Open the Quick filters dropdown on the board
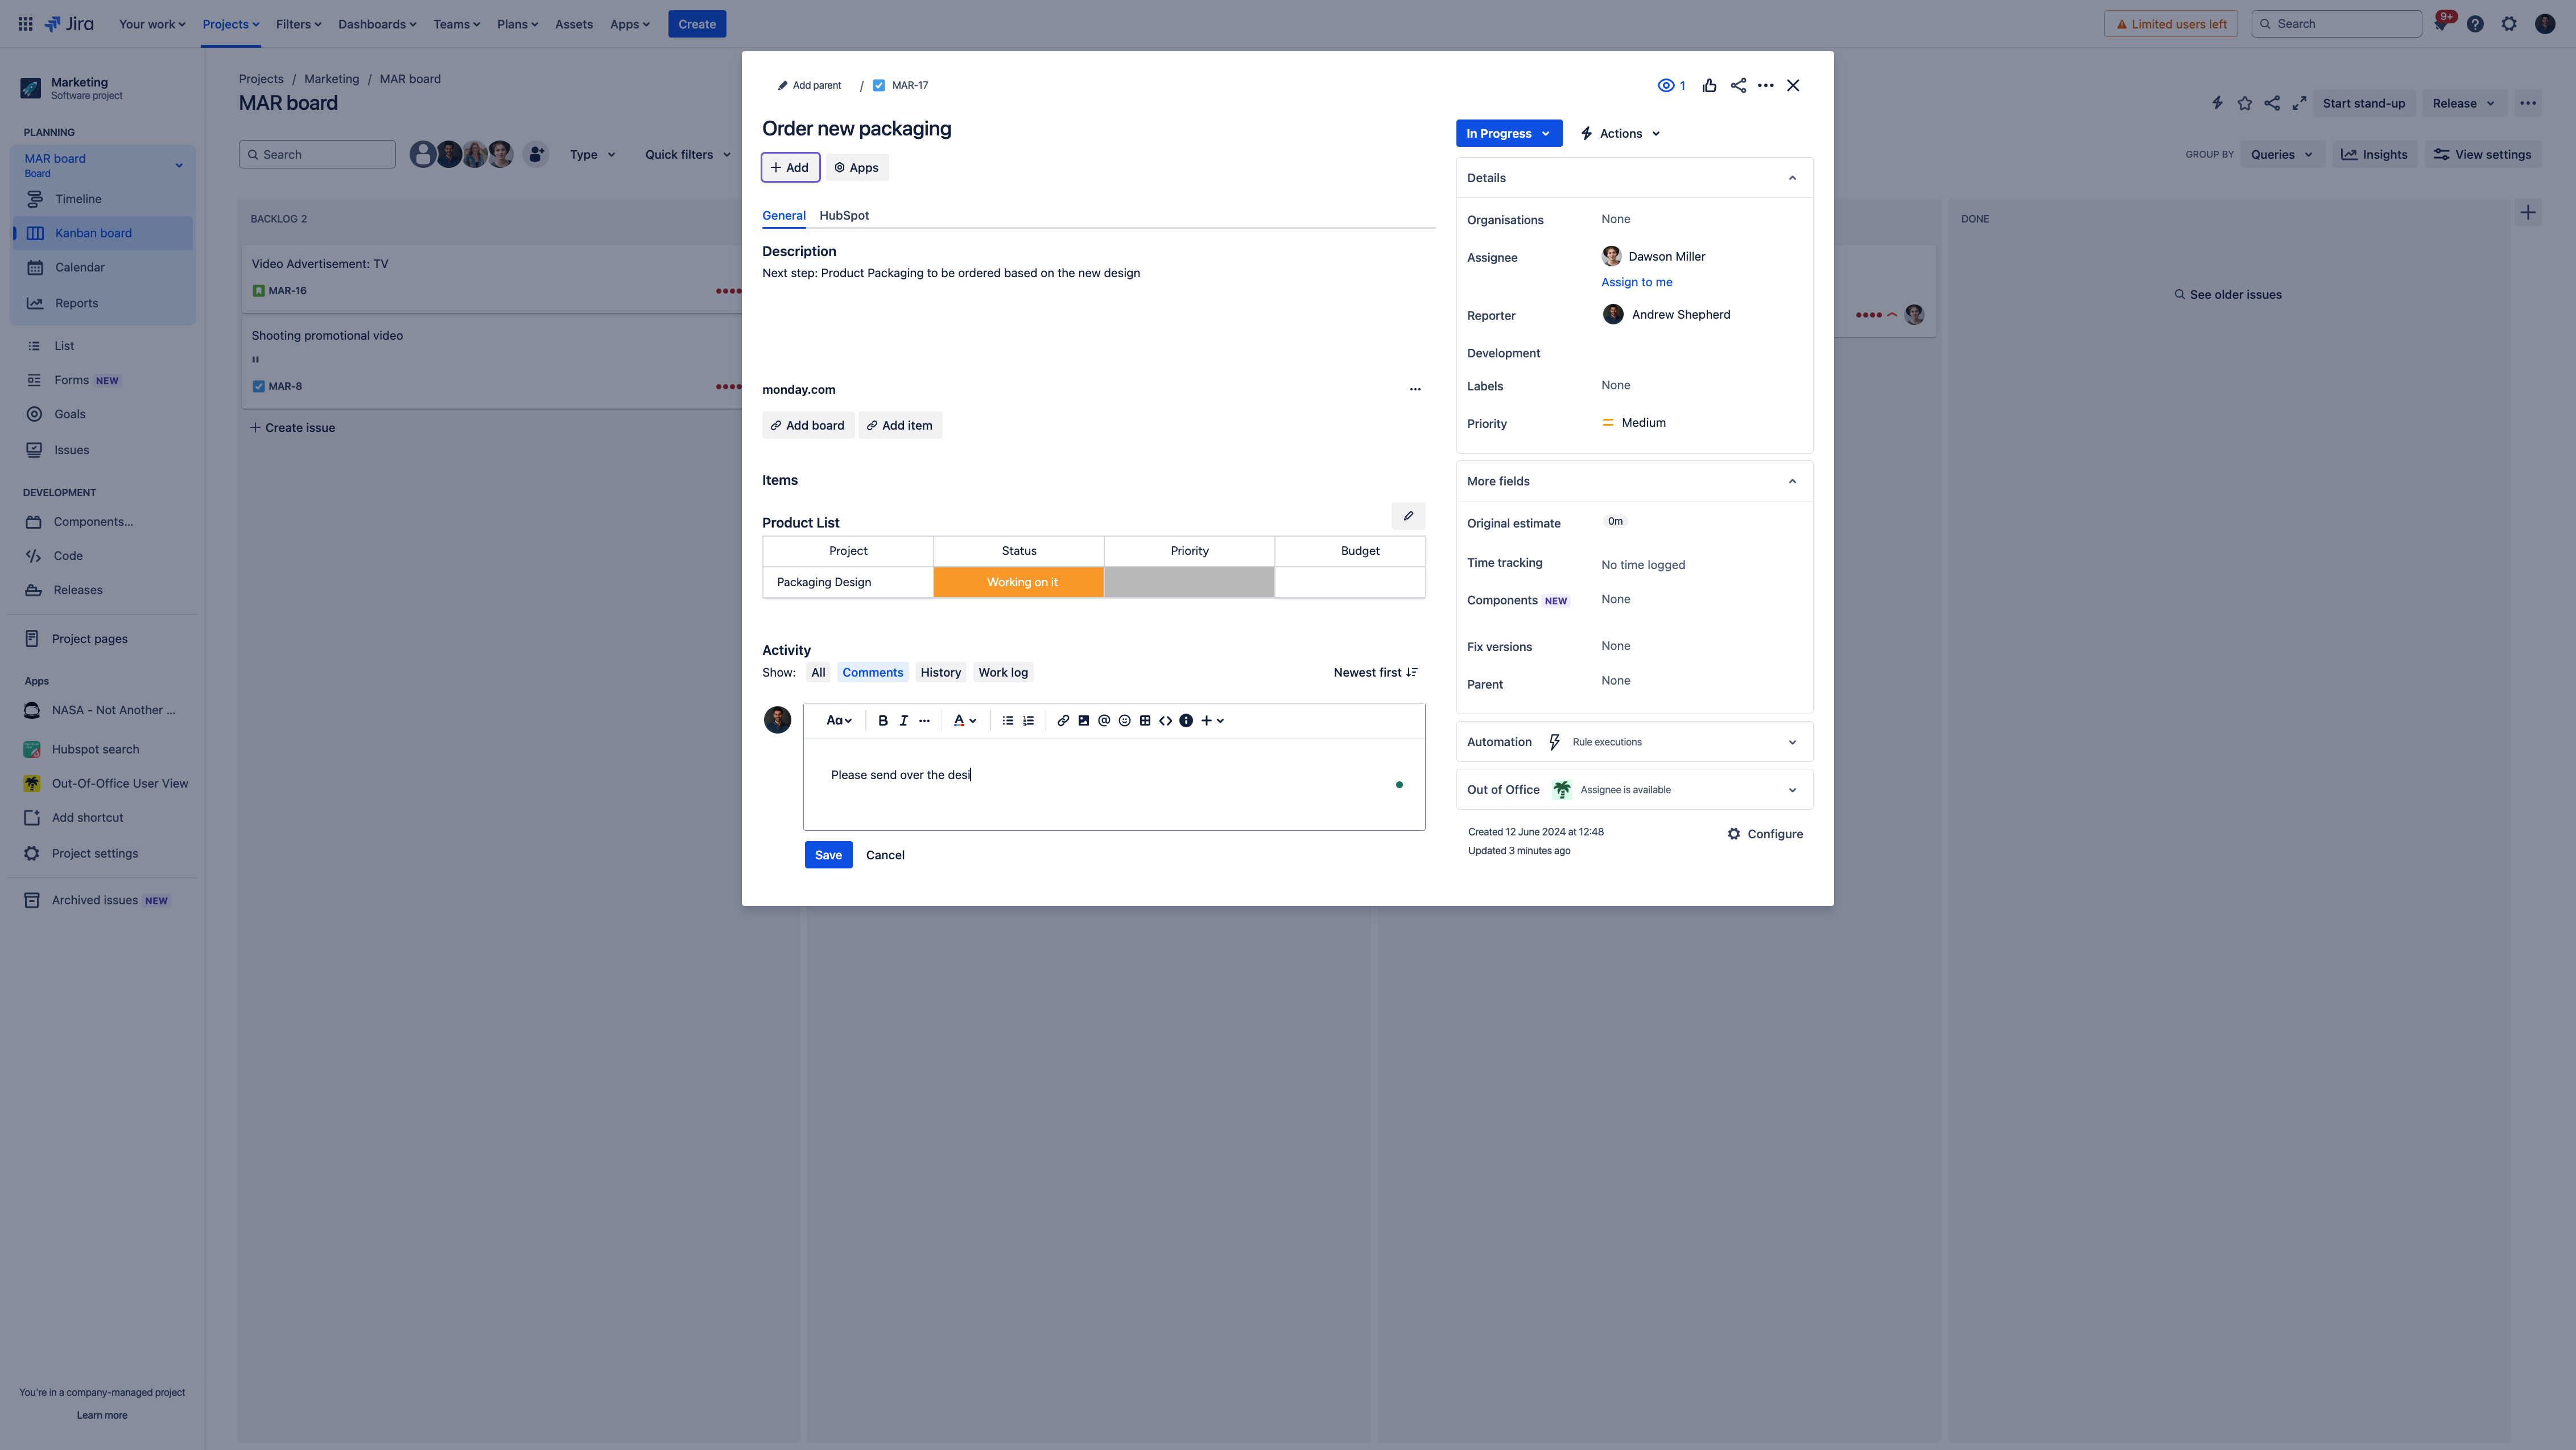Screen dimensions: 2576x1450 [x=688, y=154]
